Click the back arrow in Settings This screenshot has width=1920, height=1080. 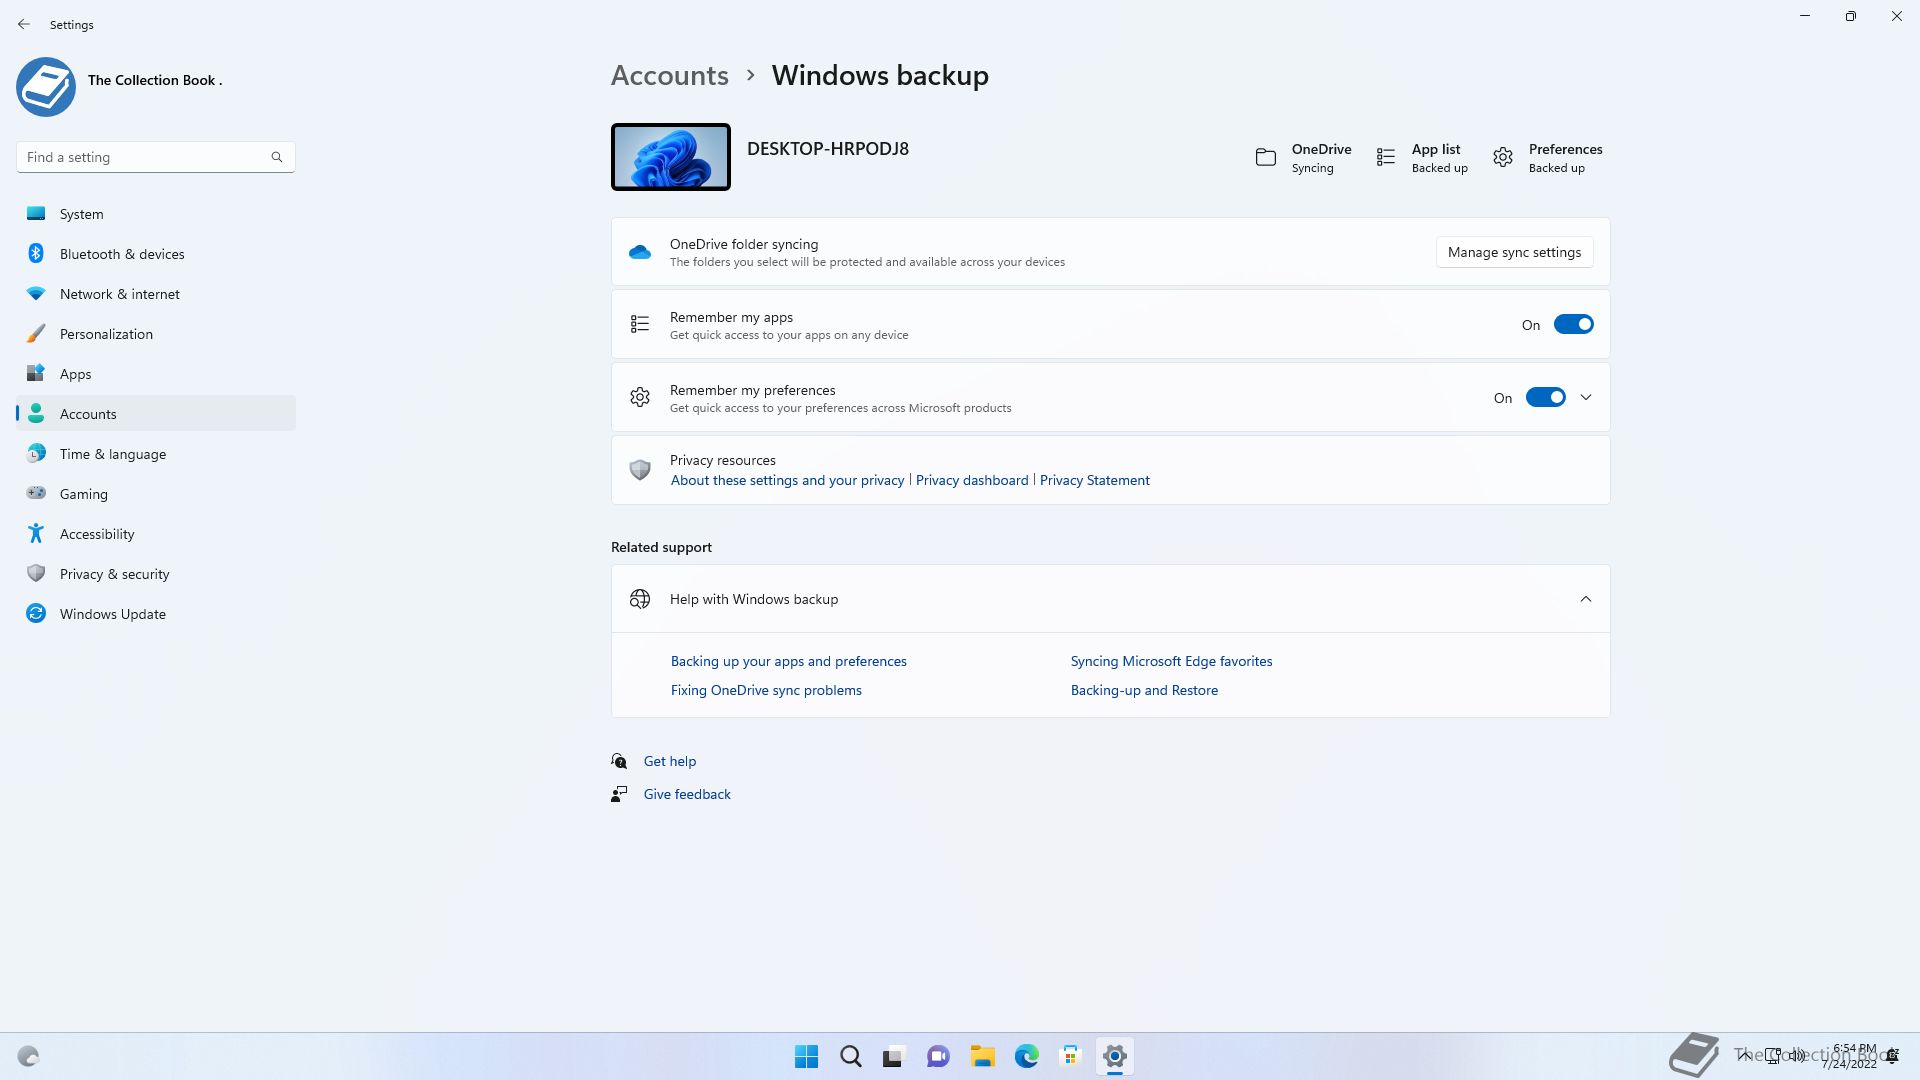click(24, 24)
